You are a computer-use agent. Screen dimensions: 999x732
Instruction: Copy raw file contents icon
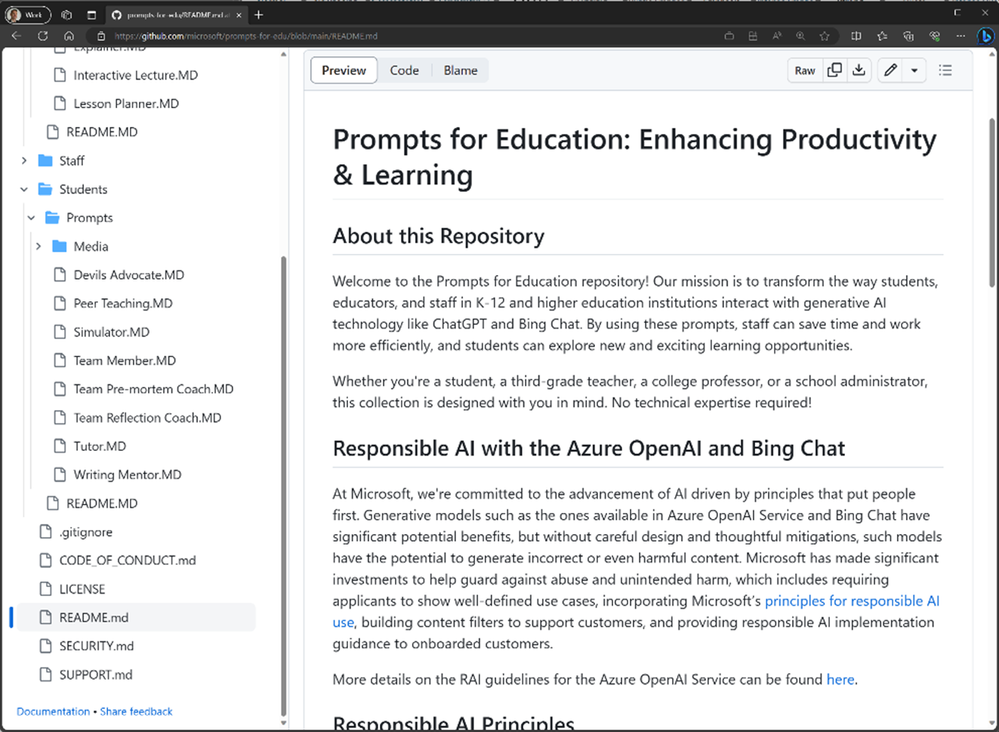click(x=834, y=70)
